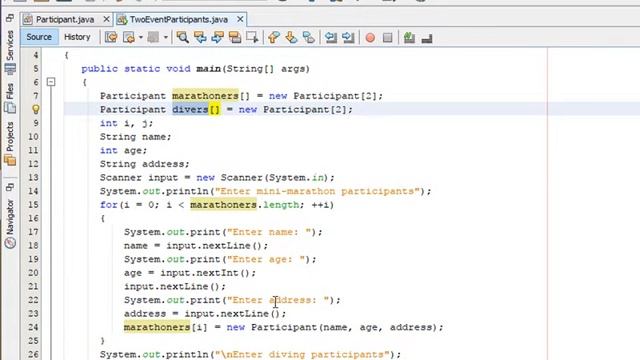Click selected word 'divers' on line 8
The width and height of the screenshot is (640, 360).
[190, 109]
